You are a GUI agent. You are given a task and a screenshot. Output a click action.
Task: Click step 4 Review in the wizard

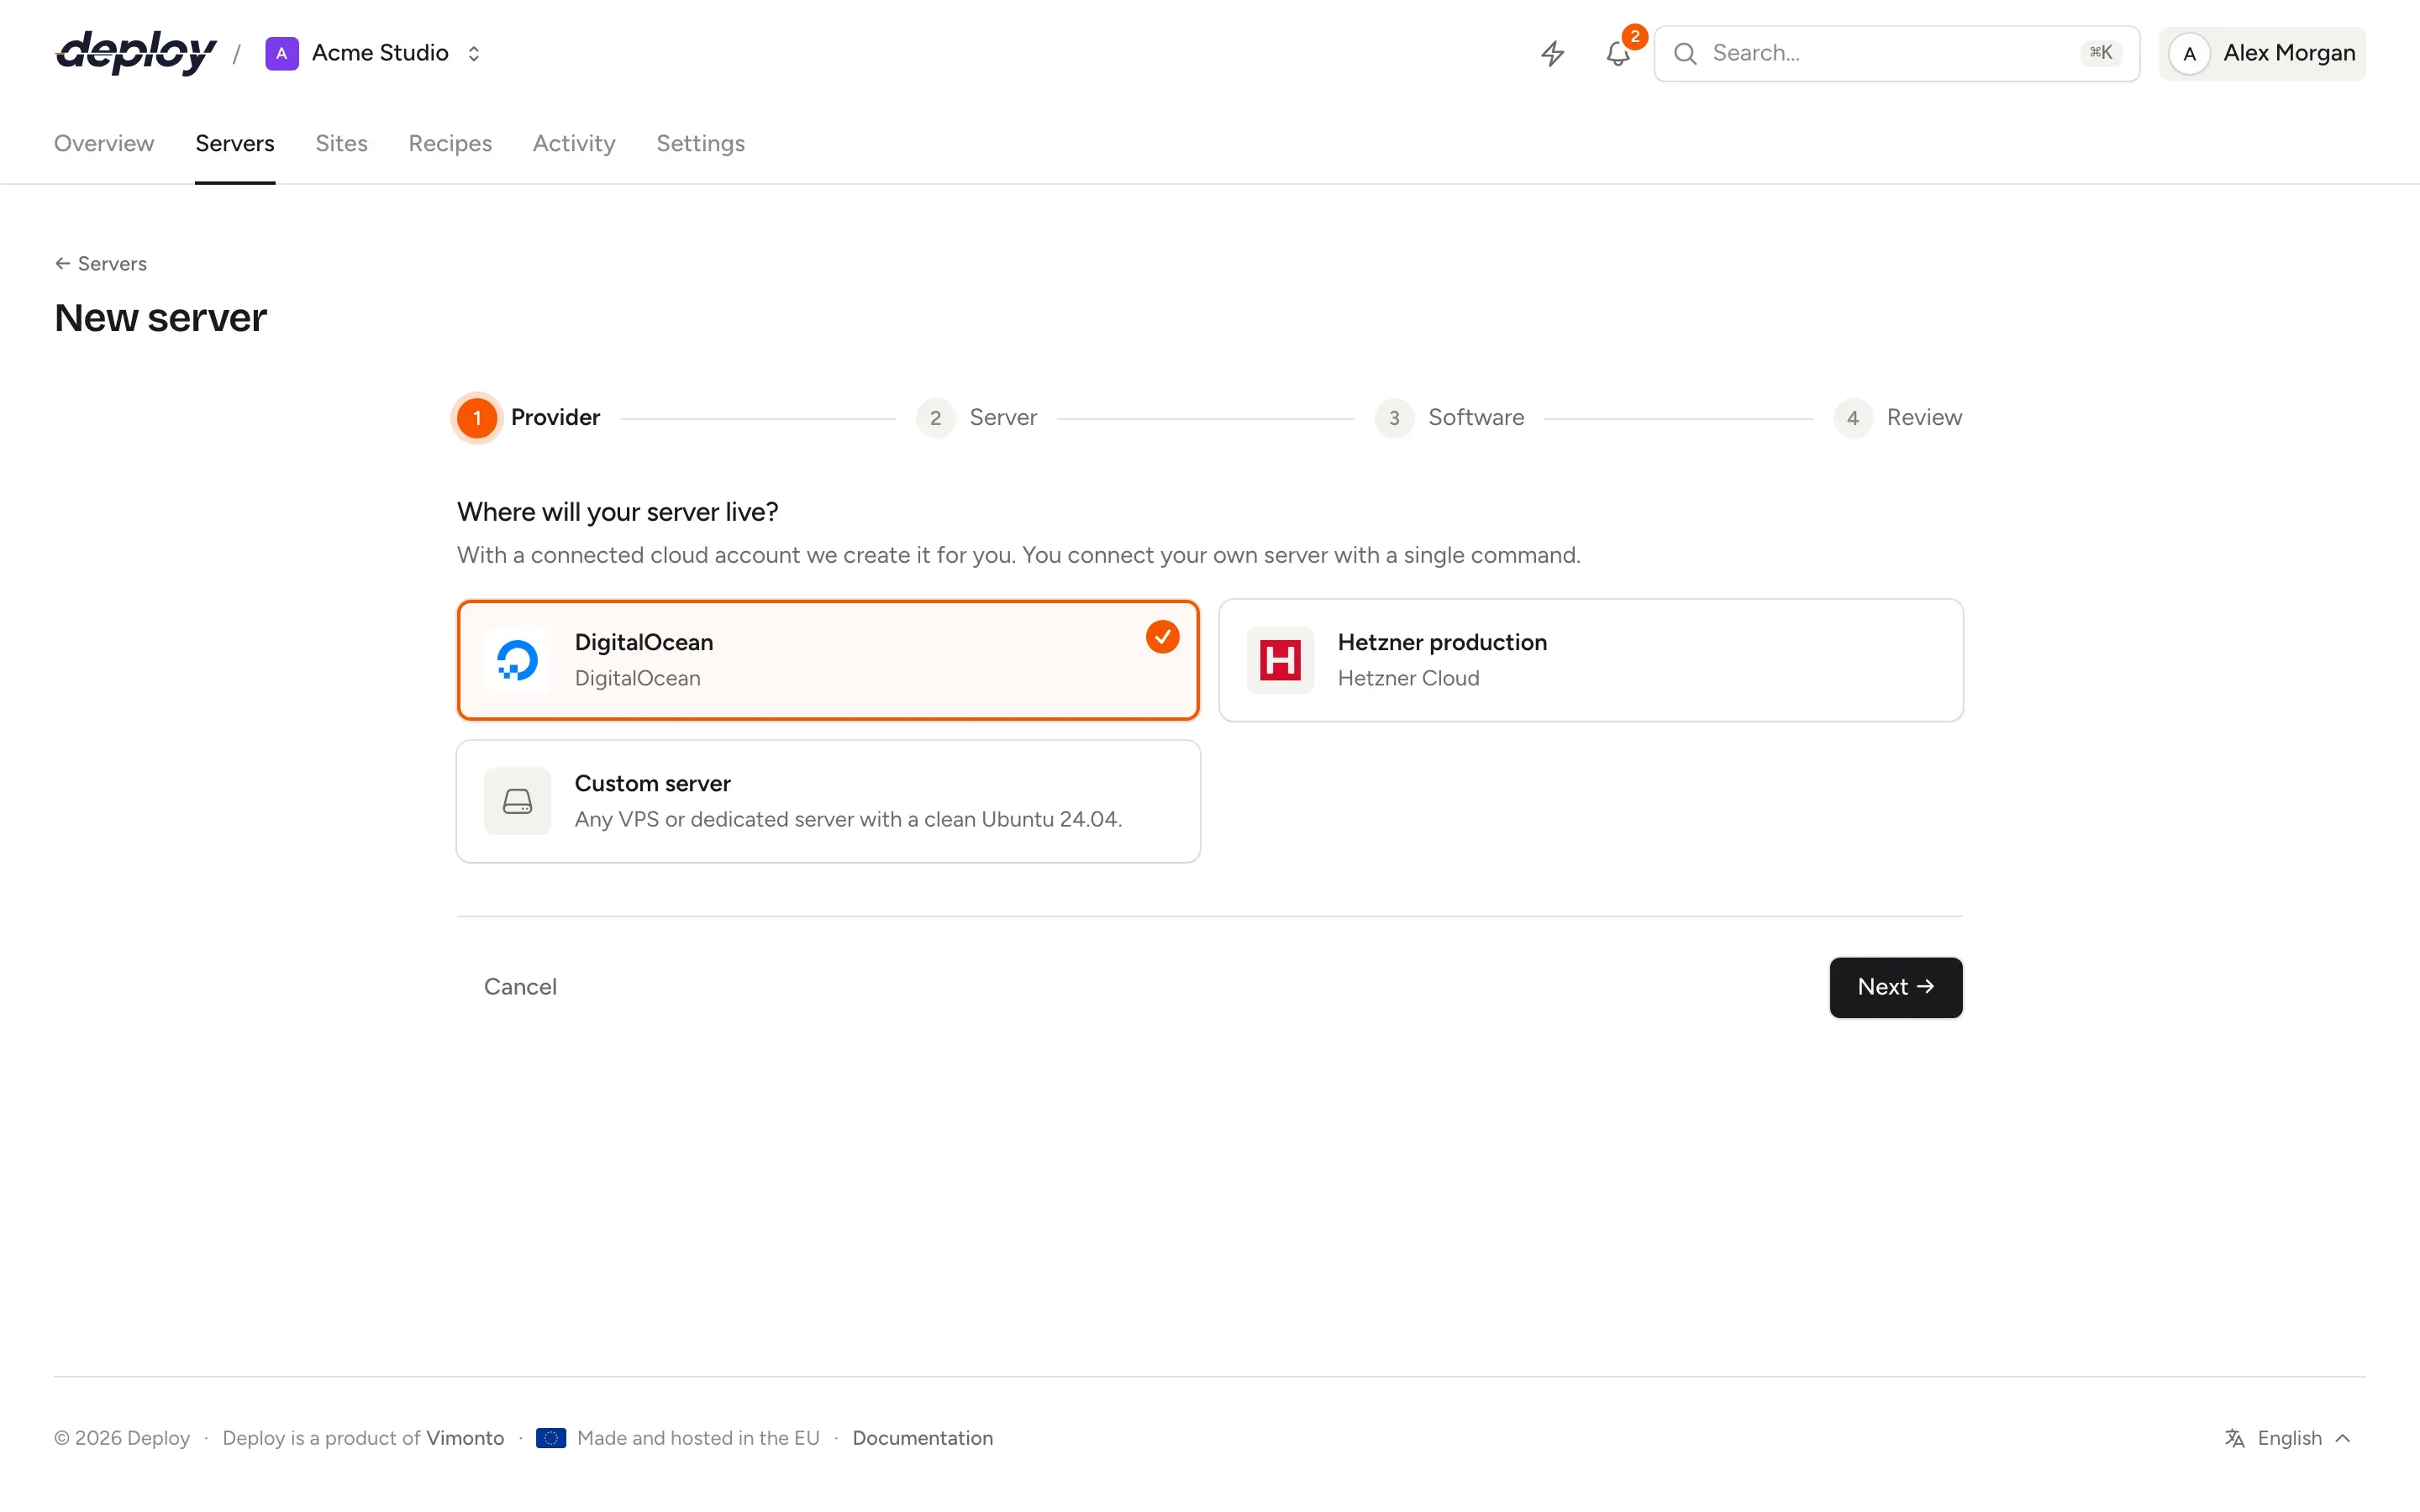[x=1898, y=417]
